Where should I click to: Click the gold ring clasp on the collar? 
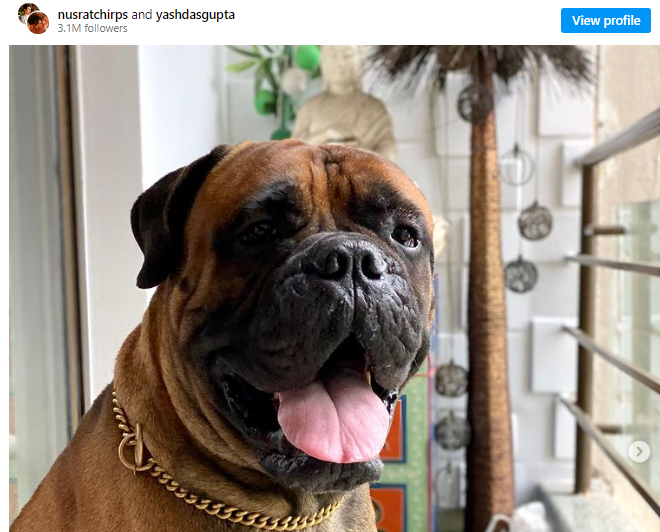point(131,450)
